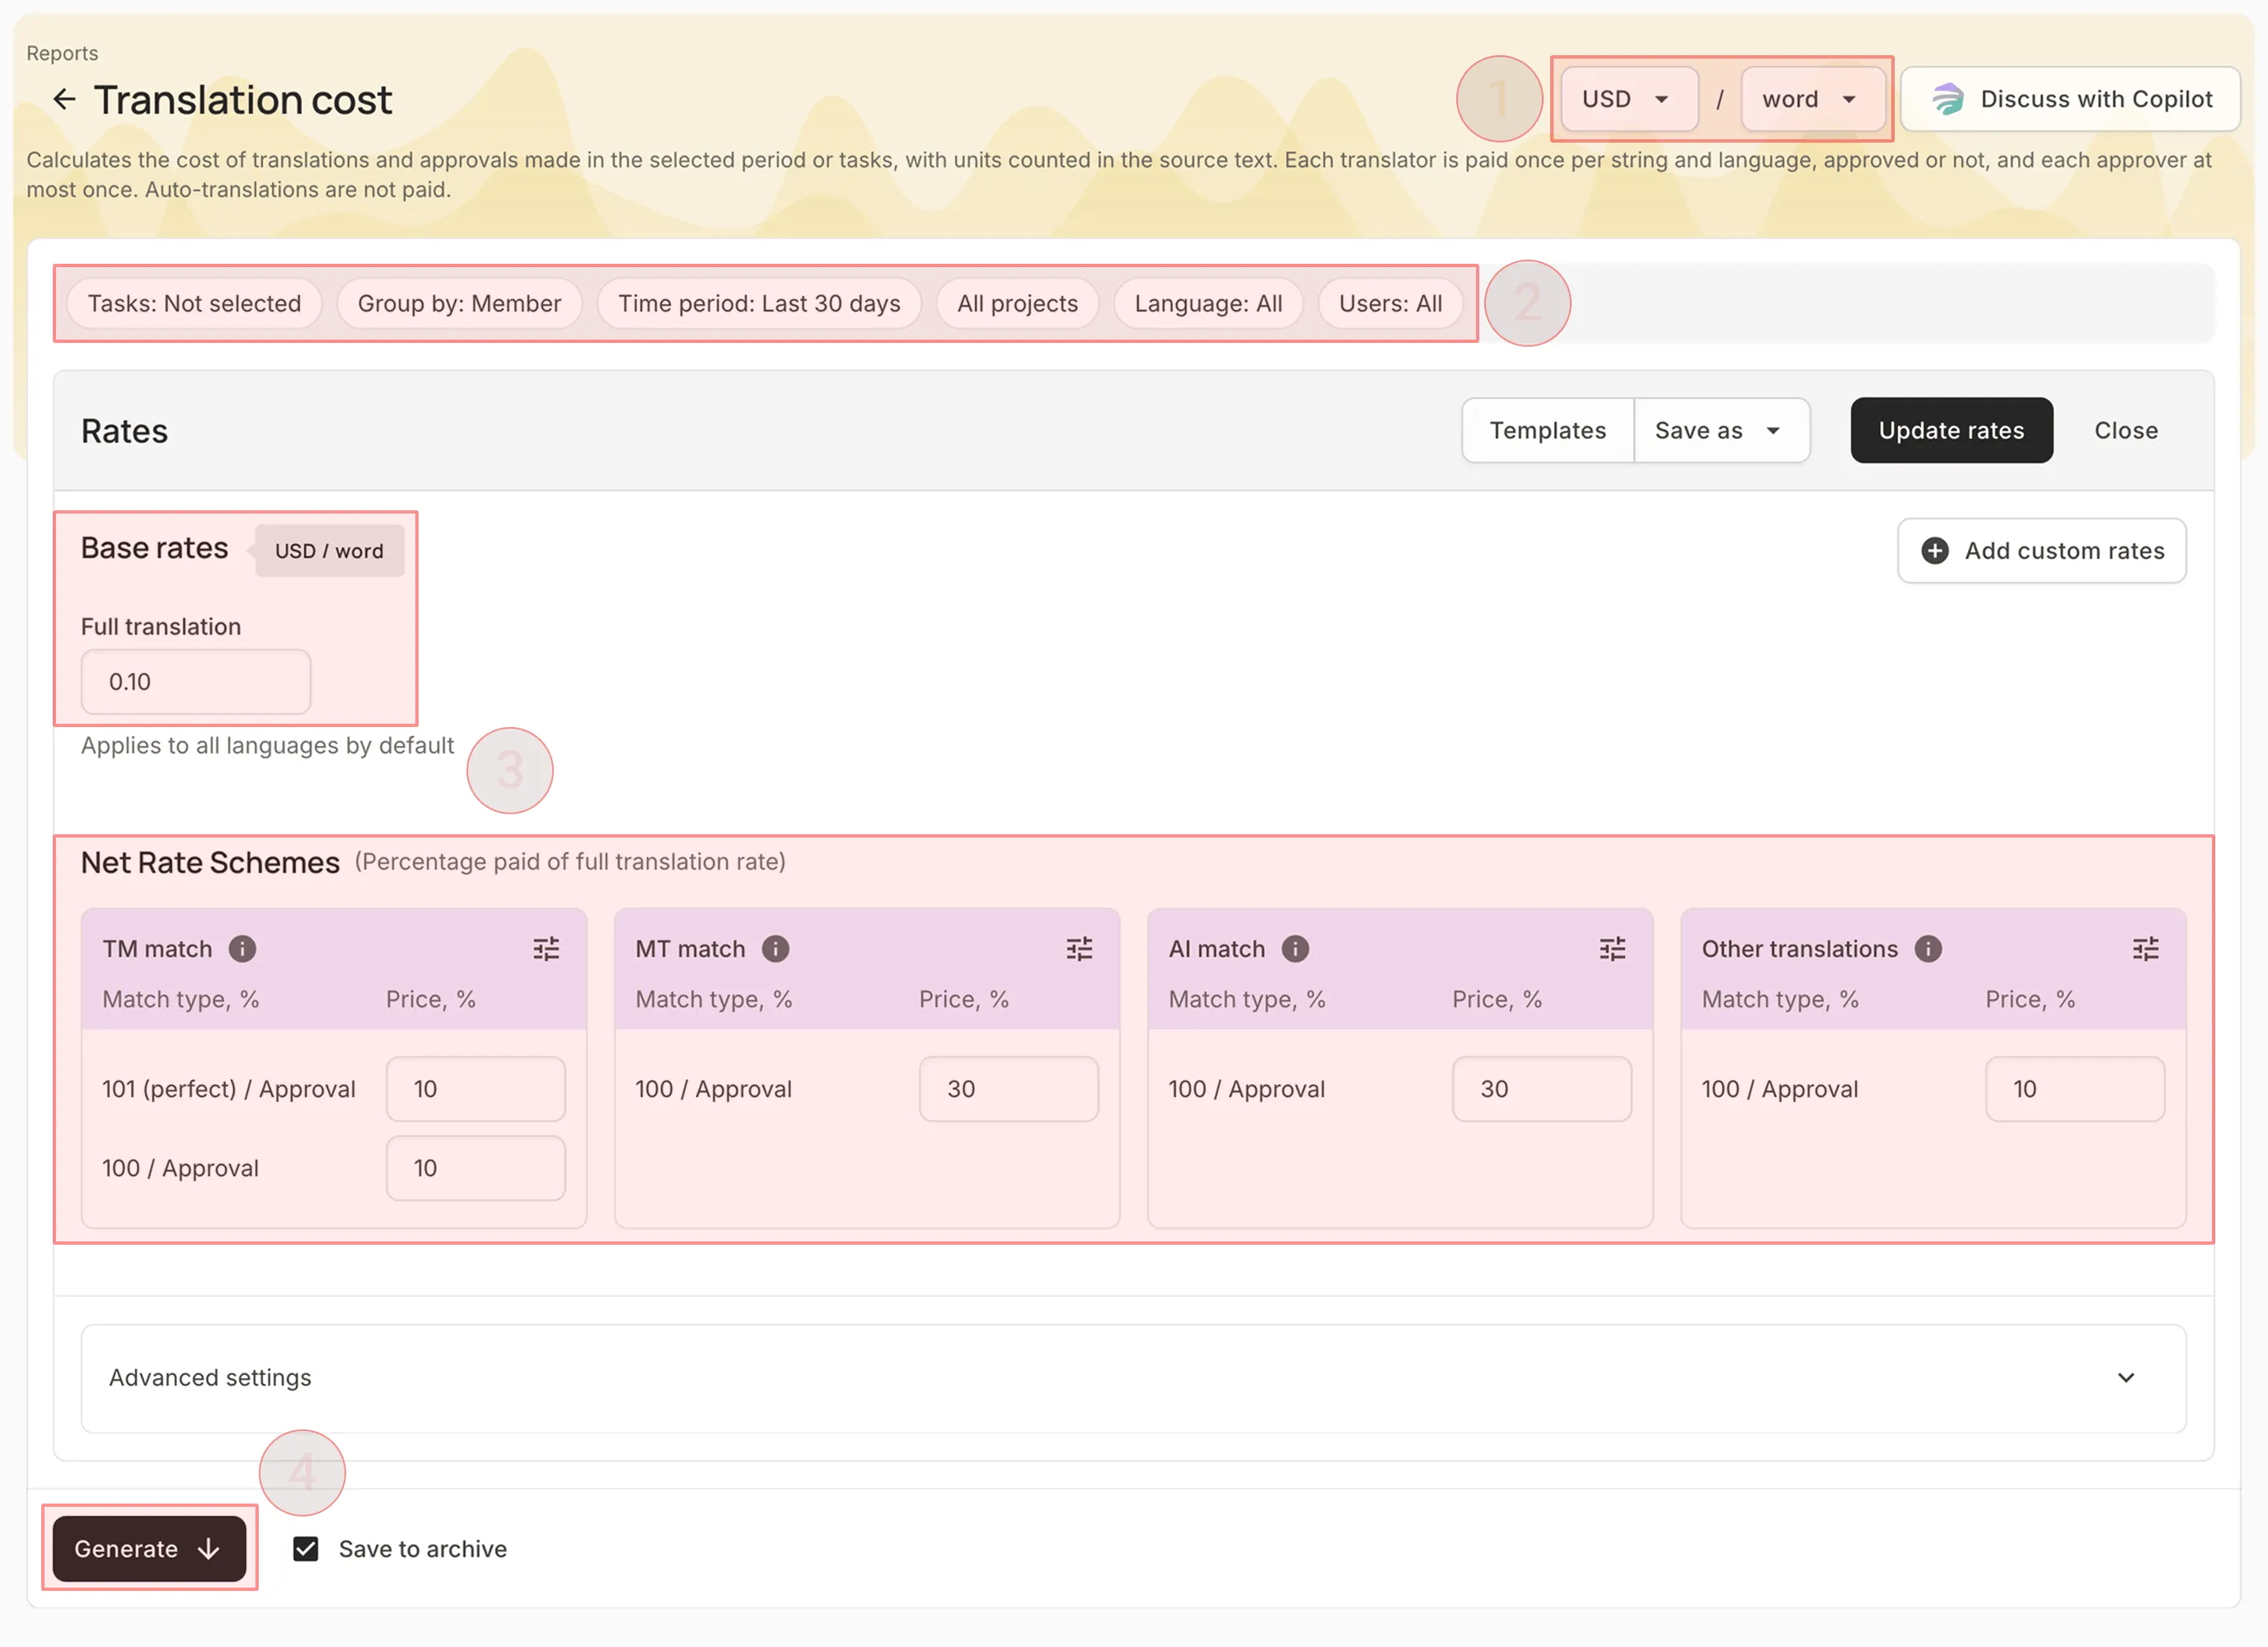The image size is (2268, 1647).
Task: Click the plus icon in Add custom rates
Action: coord(1935,550)
